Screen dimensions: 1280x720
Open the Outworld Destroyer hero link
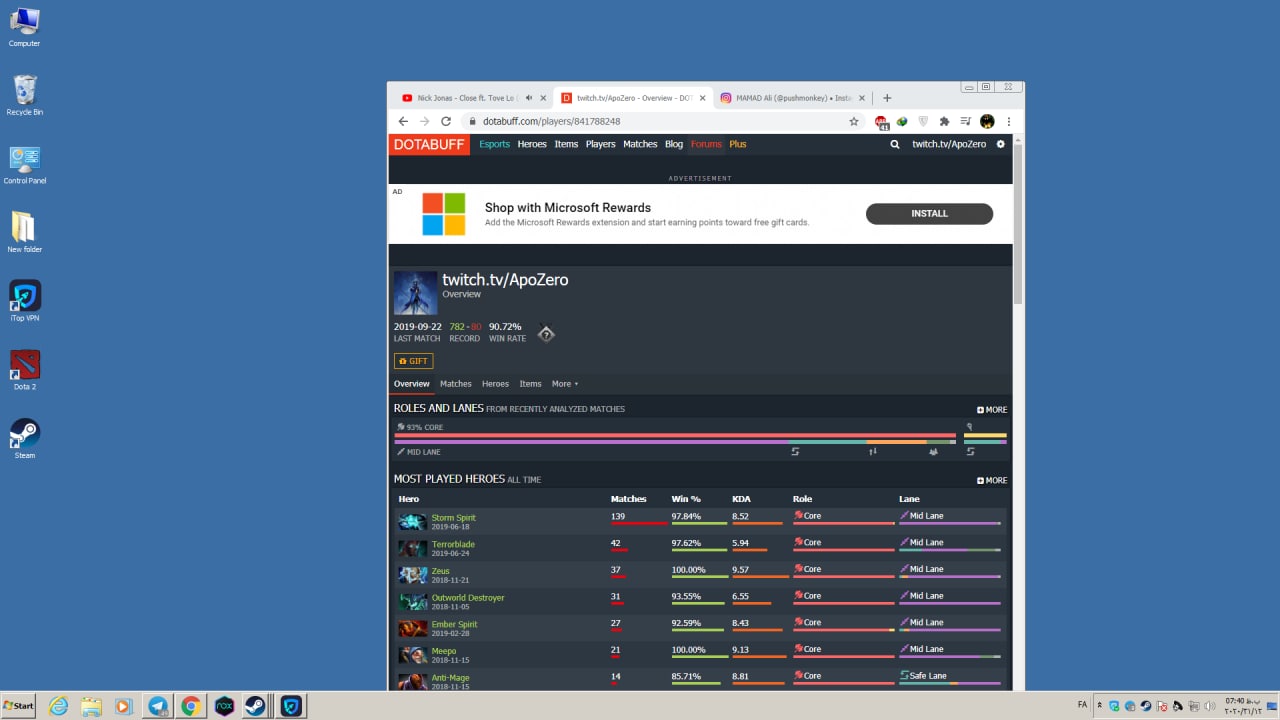click(468, 598)
